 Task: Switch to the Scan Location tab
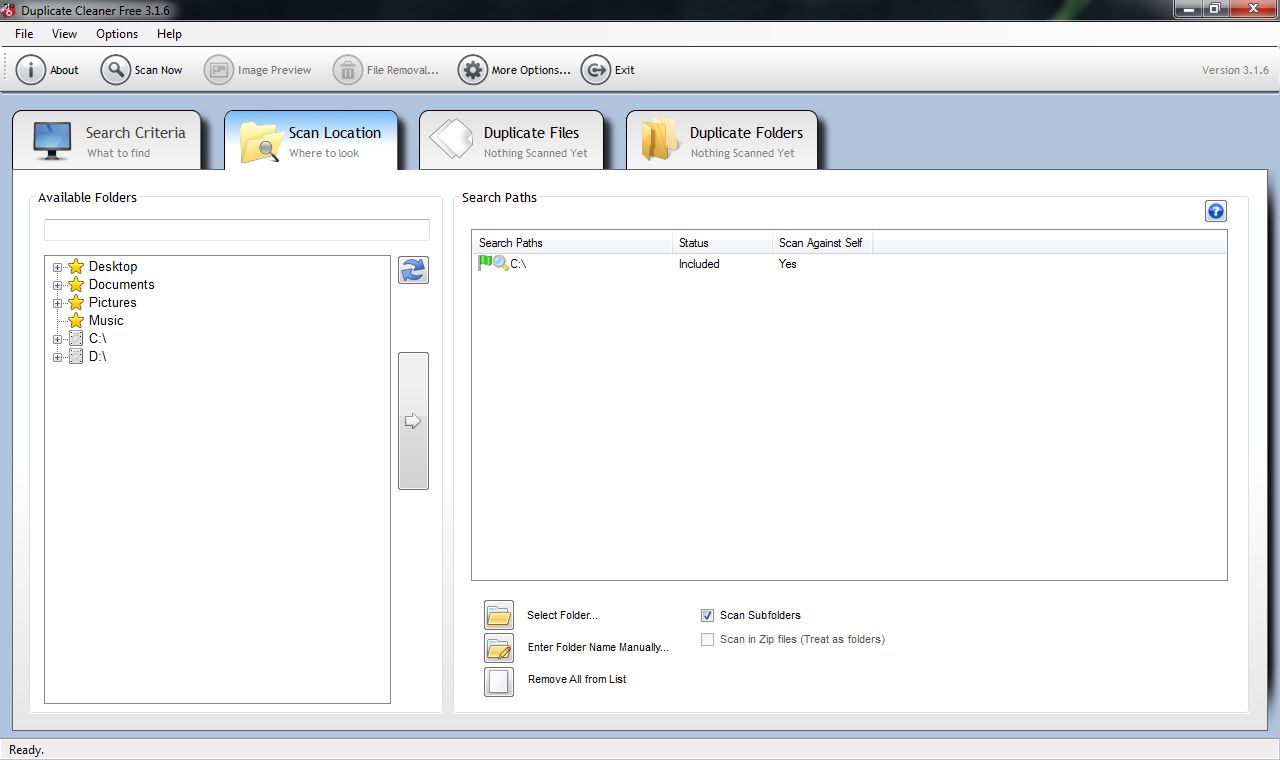[x=311, y=141]
